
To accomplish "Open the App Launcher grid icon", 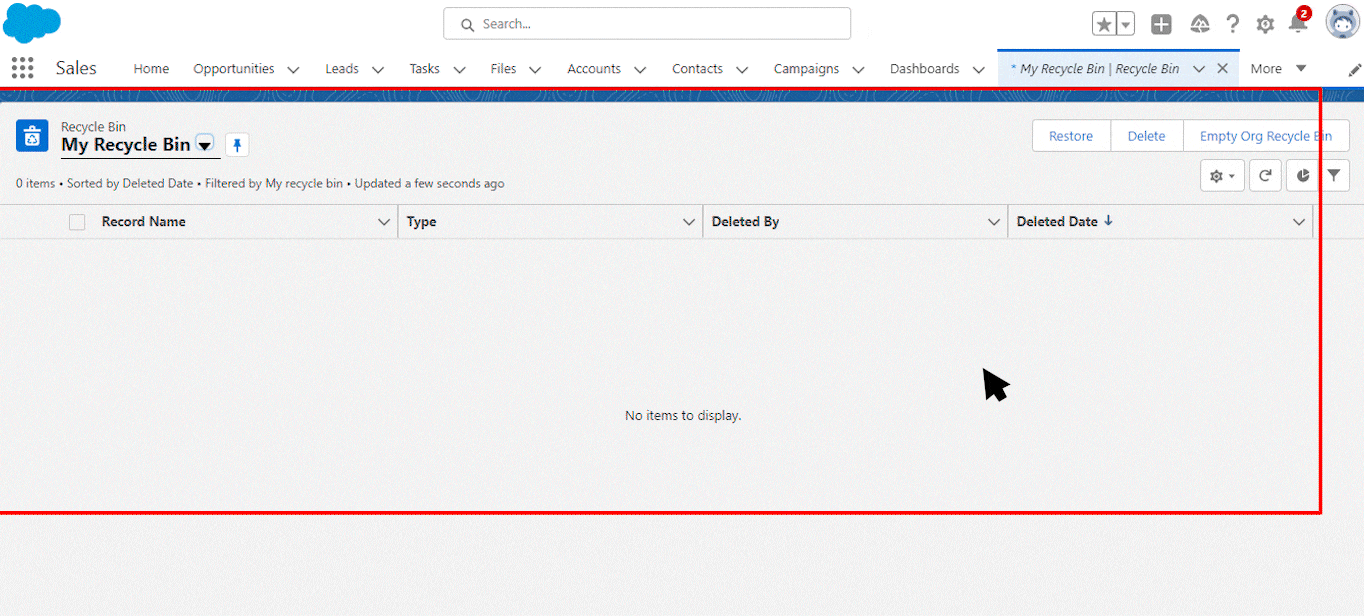I will click(22, 68).
